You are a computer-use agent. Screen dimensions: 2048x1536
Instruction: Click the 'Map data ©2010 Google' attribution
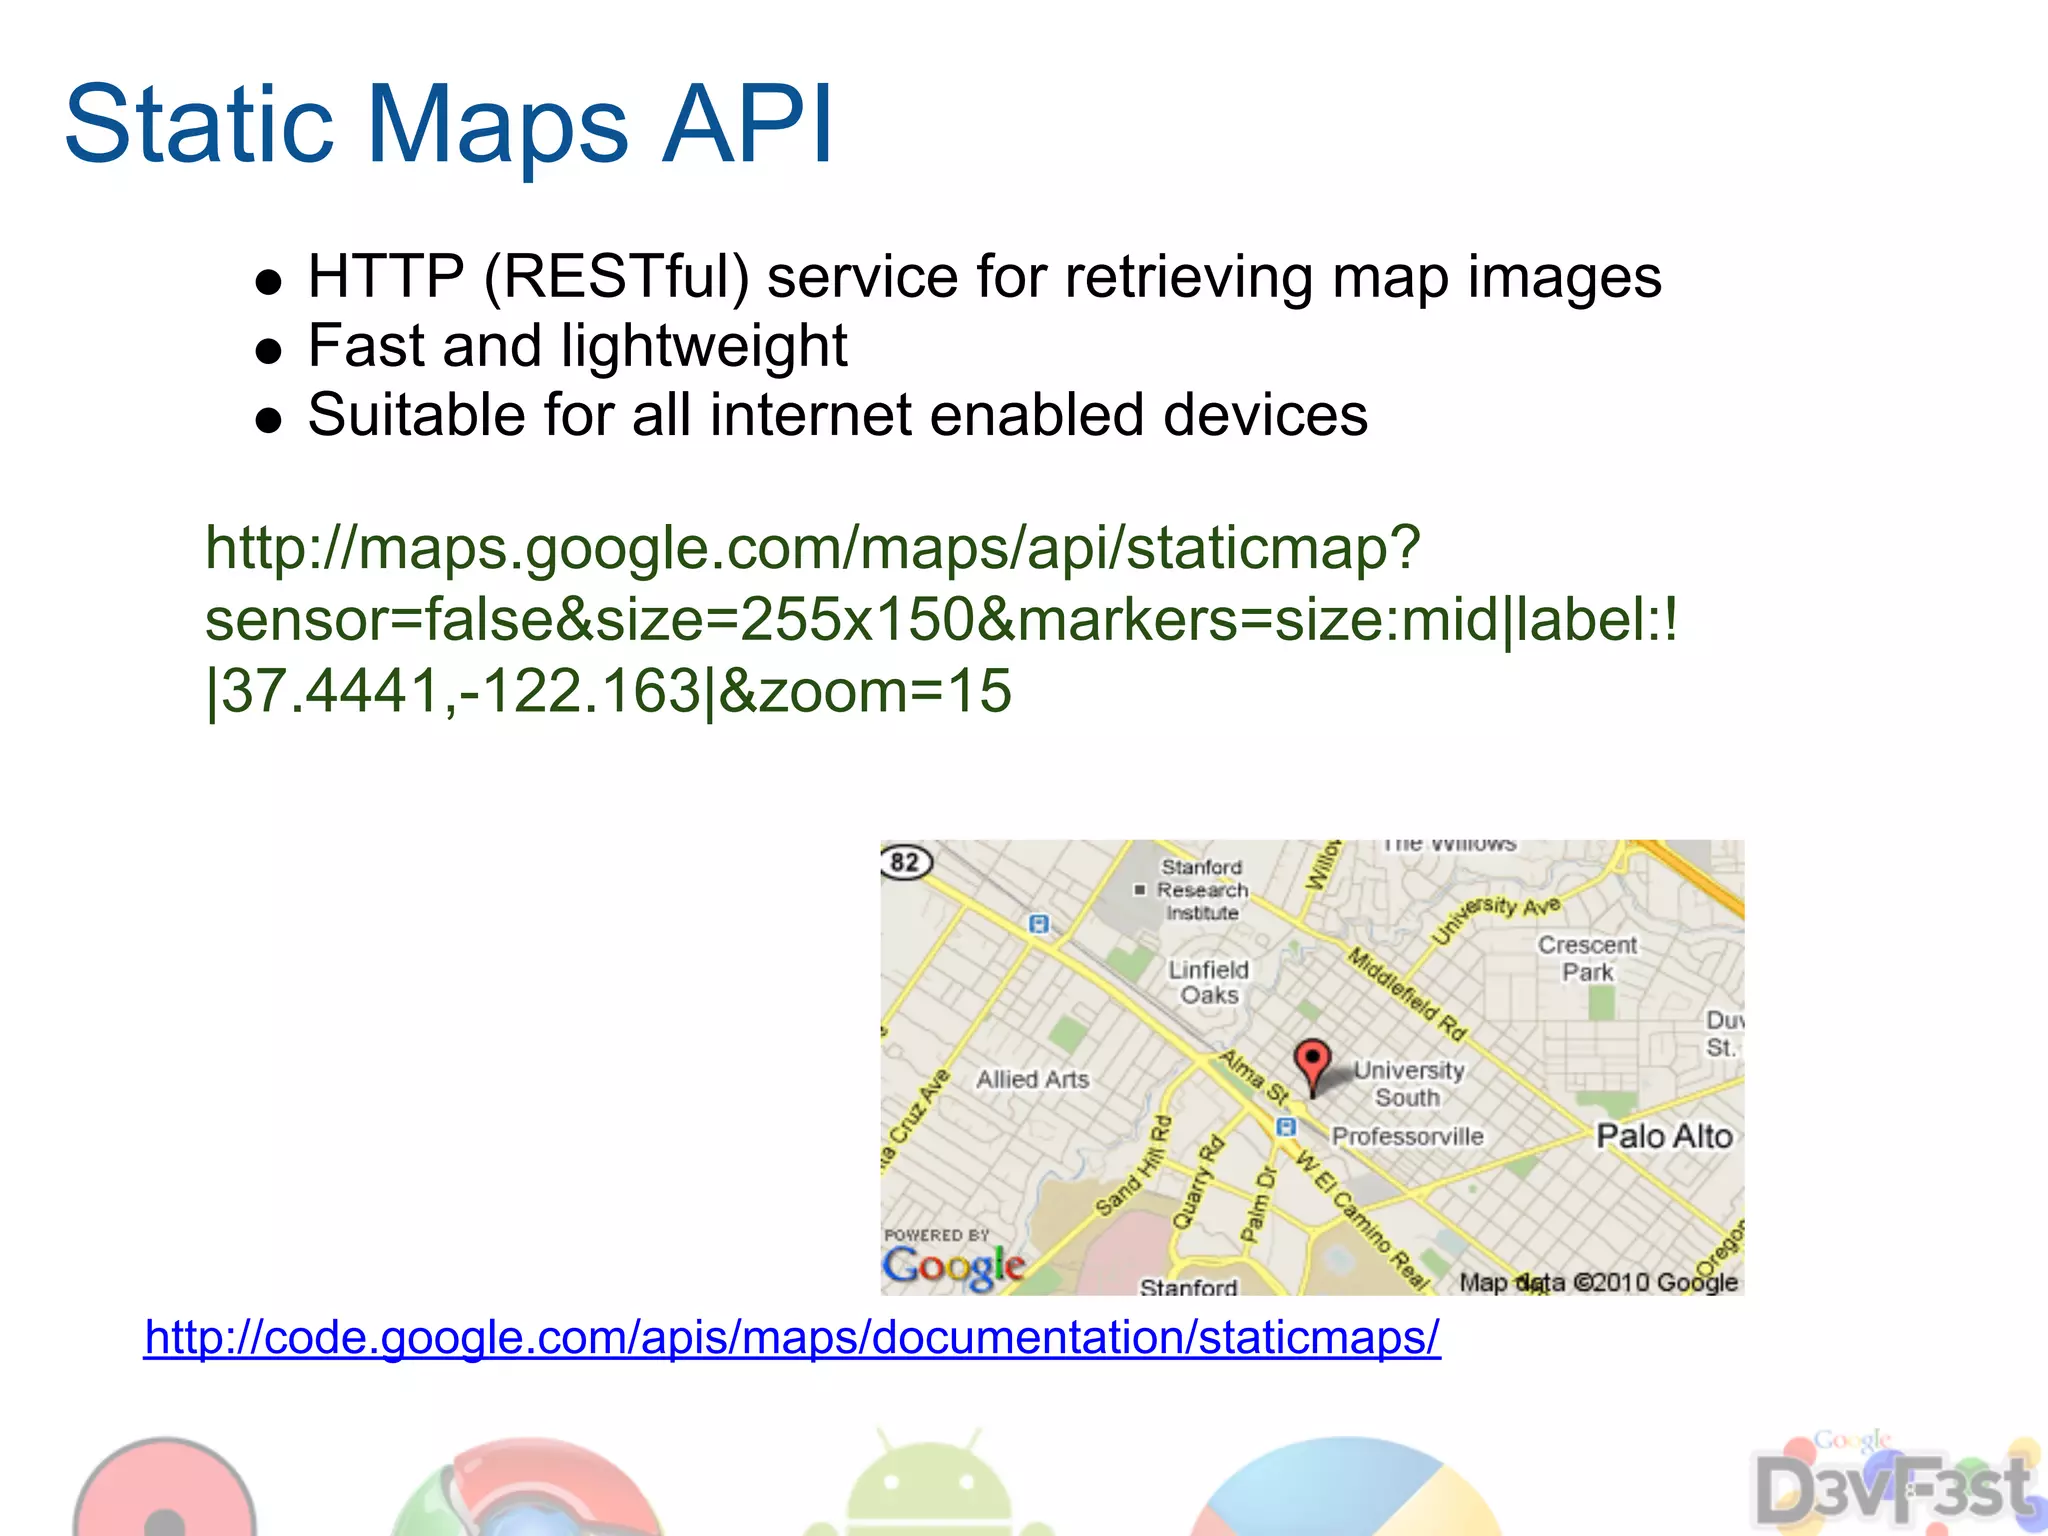pos(1598,1282)
